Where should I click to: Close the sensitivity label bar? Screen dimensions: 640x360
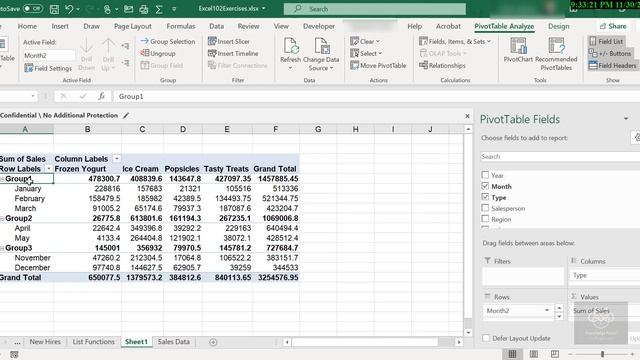click(x=467, y=116)
